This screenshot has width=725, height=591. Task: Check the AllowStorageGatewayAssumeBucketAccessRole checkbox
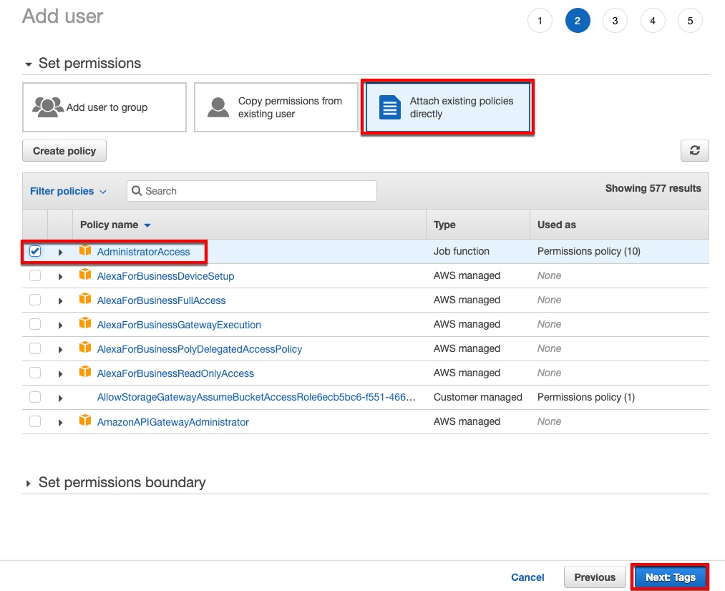[x=35, y=397]
